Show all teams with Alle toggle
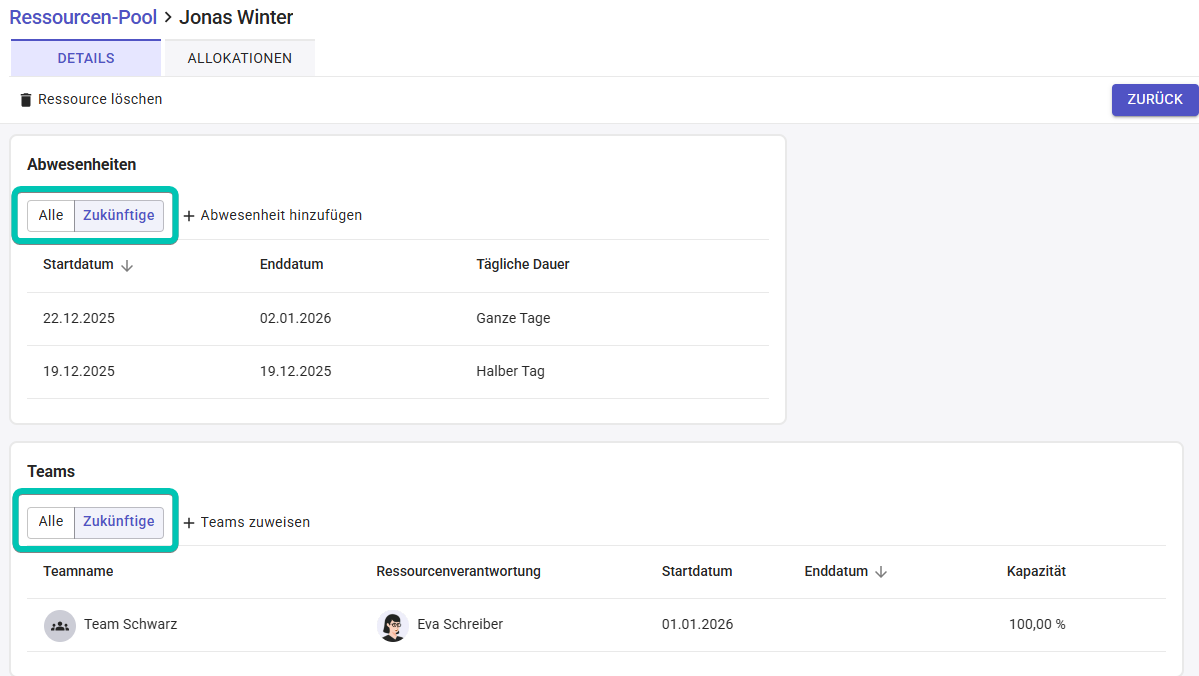Screen dimensions: 1199x676 (x=51, y=522)
